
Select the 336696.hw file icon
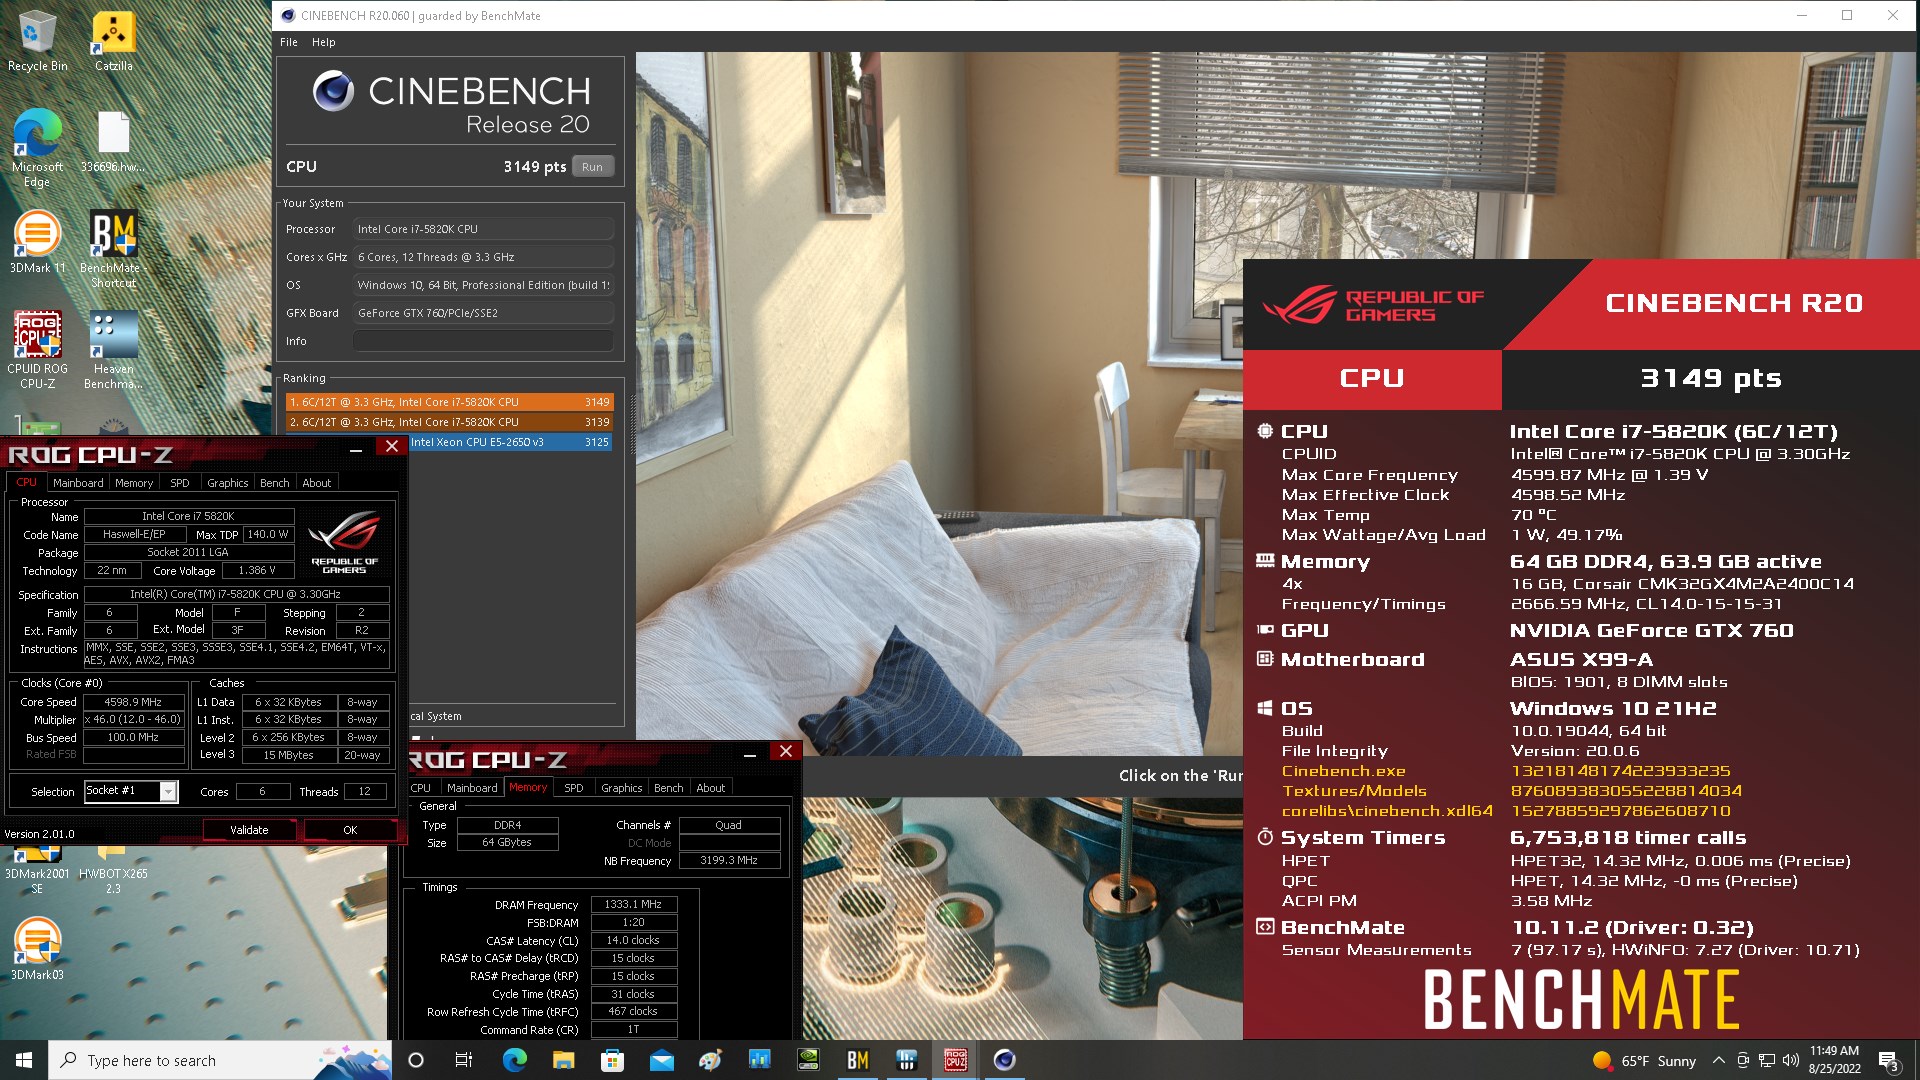(x=113, y=141)
